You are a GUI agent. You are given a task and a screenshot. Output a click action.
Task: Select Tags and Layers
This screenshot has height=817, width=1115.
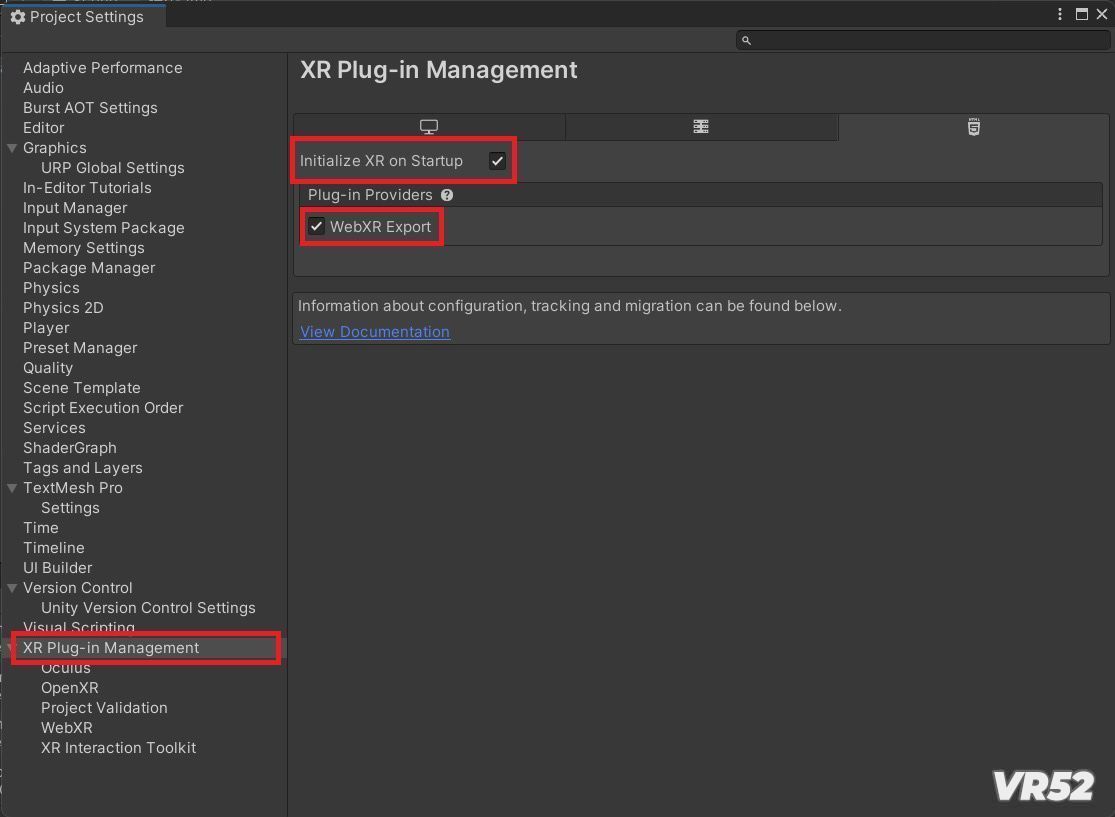click(82, 468)
